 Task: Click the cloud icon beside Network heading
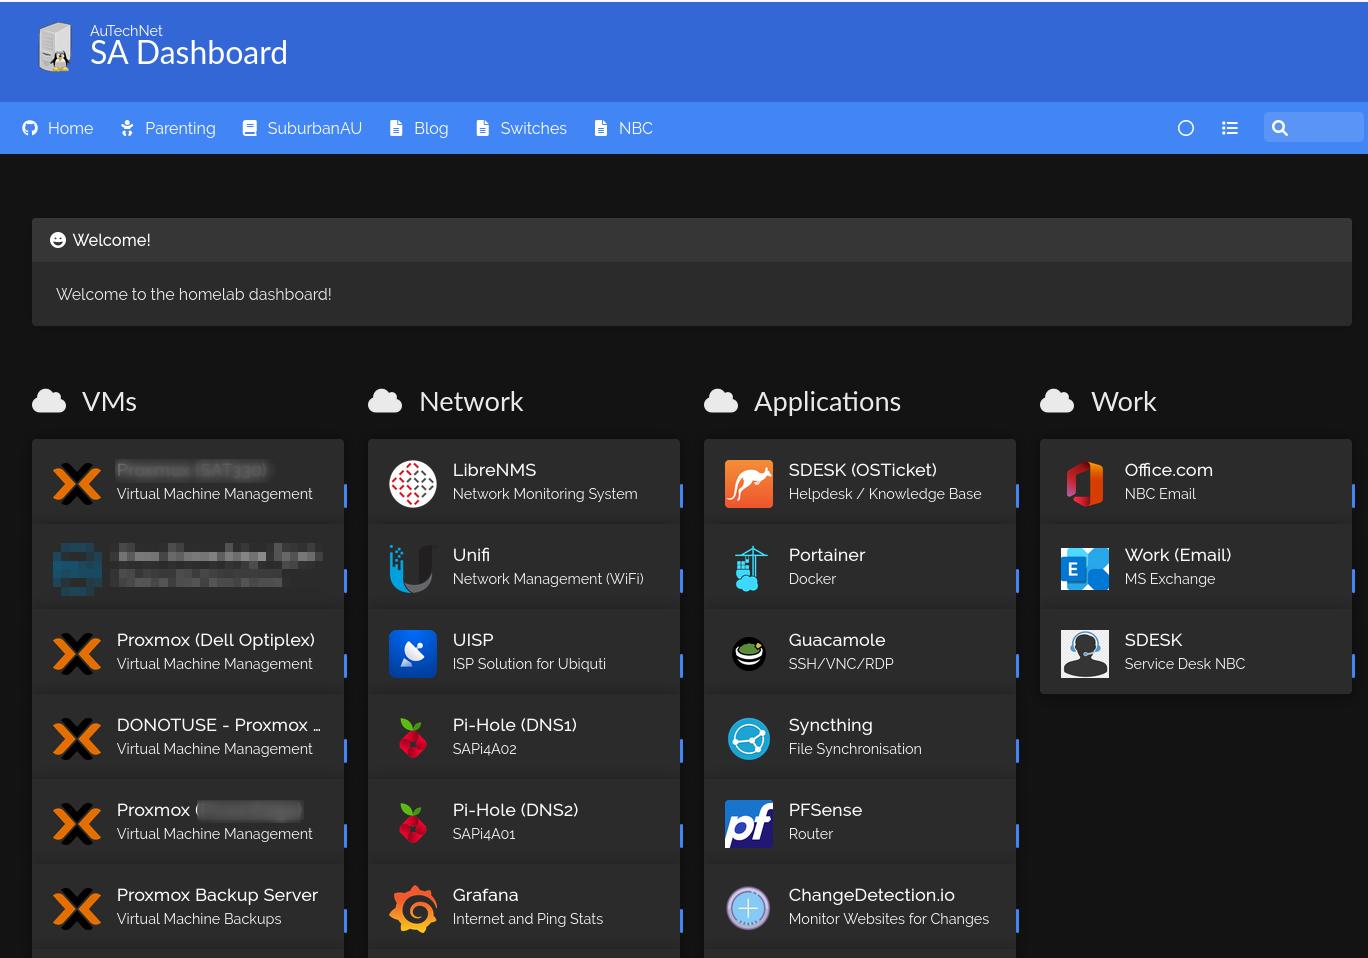385,401
